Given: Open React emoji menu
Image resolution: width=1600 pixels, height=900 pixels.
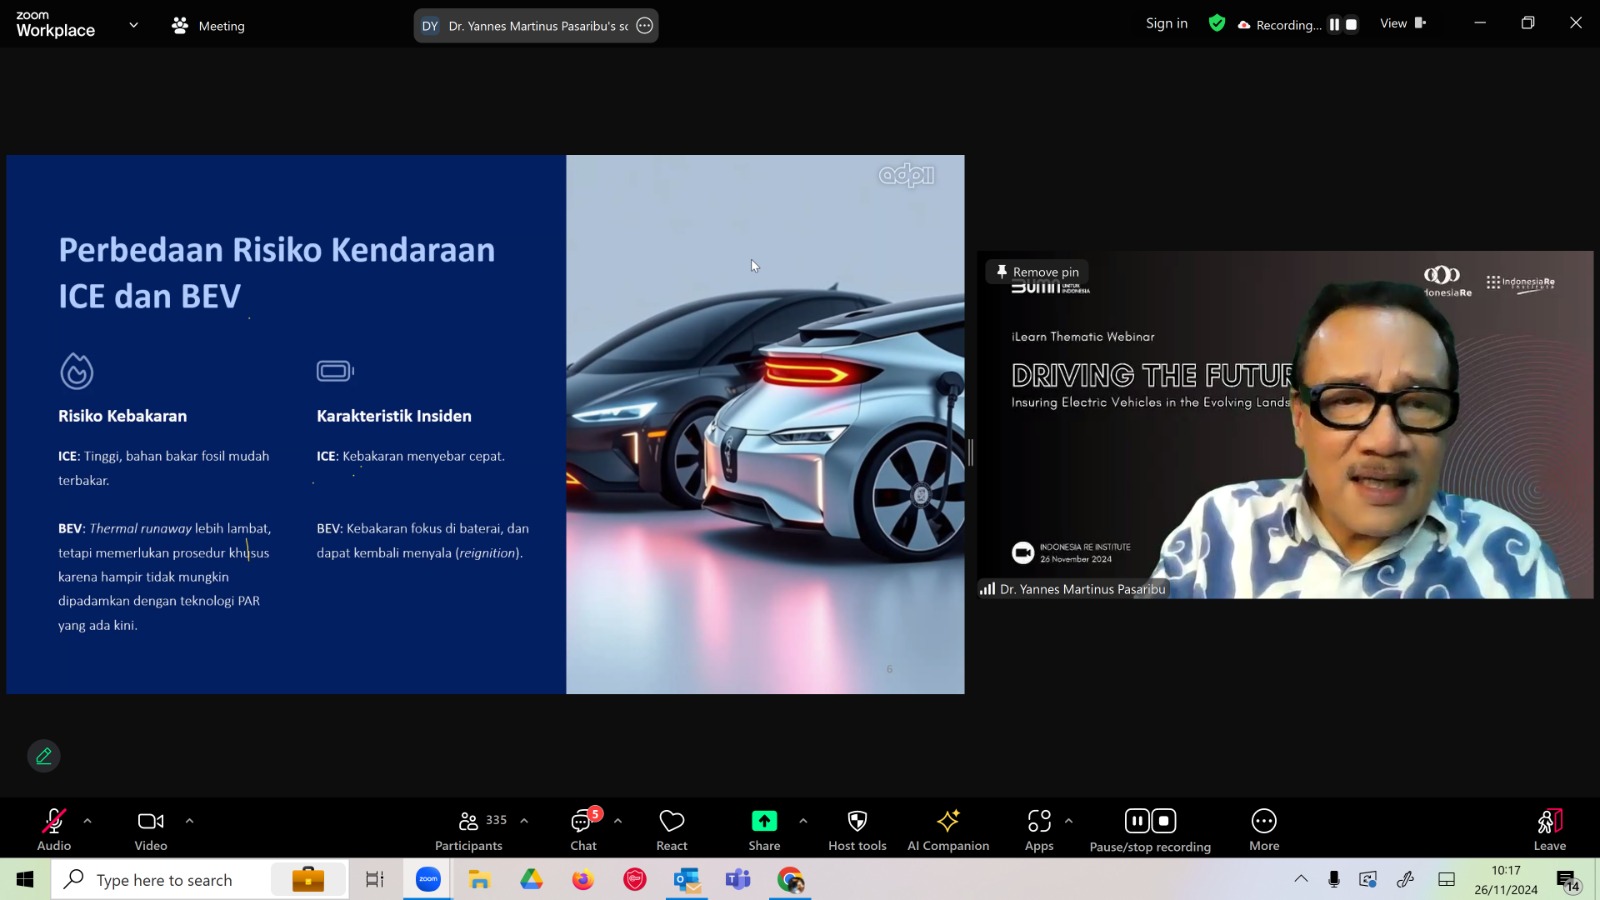Looking at the screenshot, I should click(672, 830).
